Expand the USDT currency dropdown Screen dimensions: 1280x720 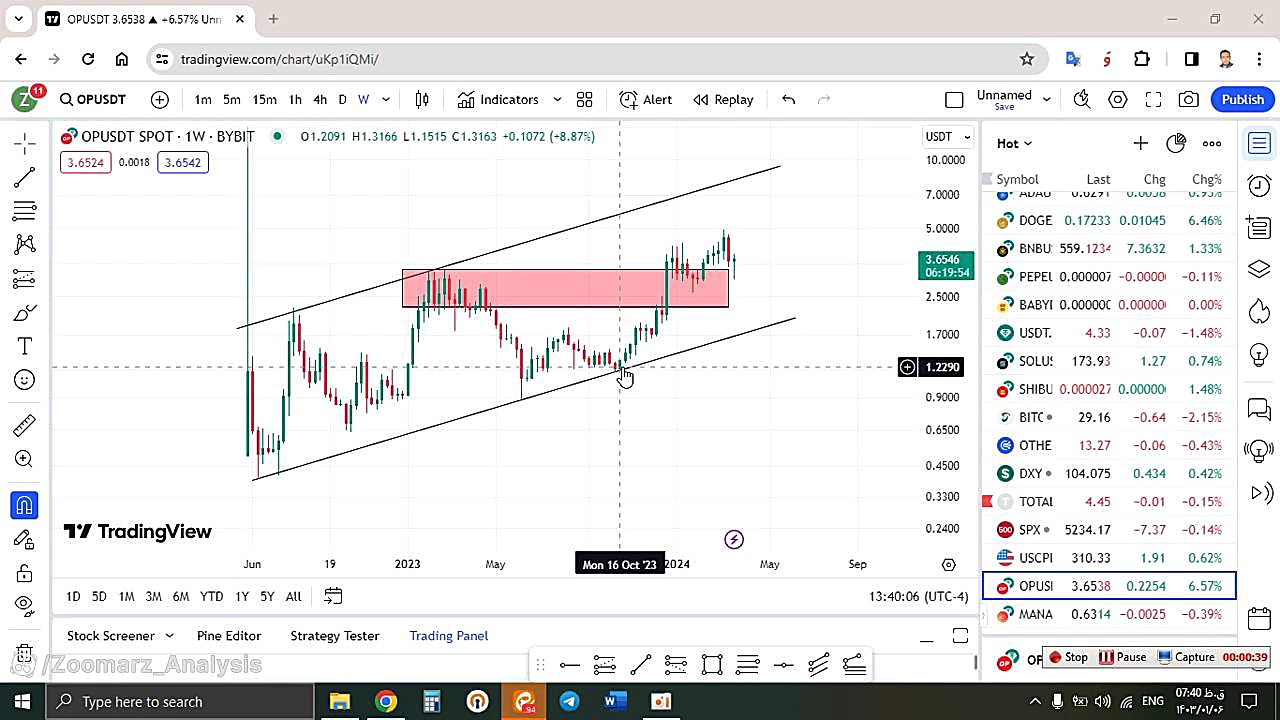coord(948,136)
